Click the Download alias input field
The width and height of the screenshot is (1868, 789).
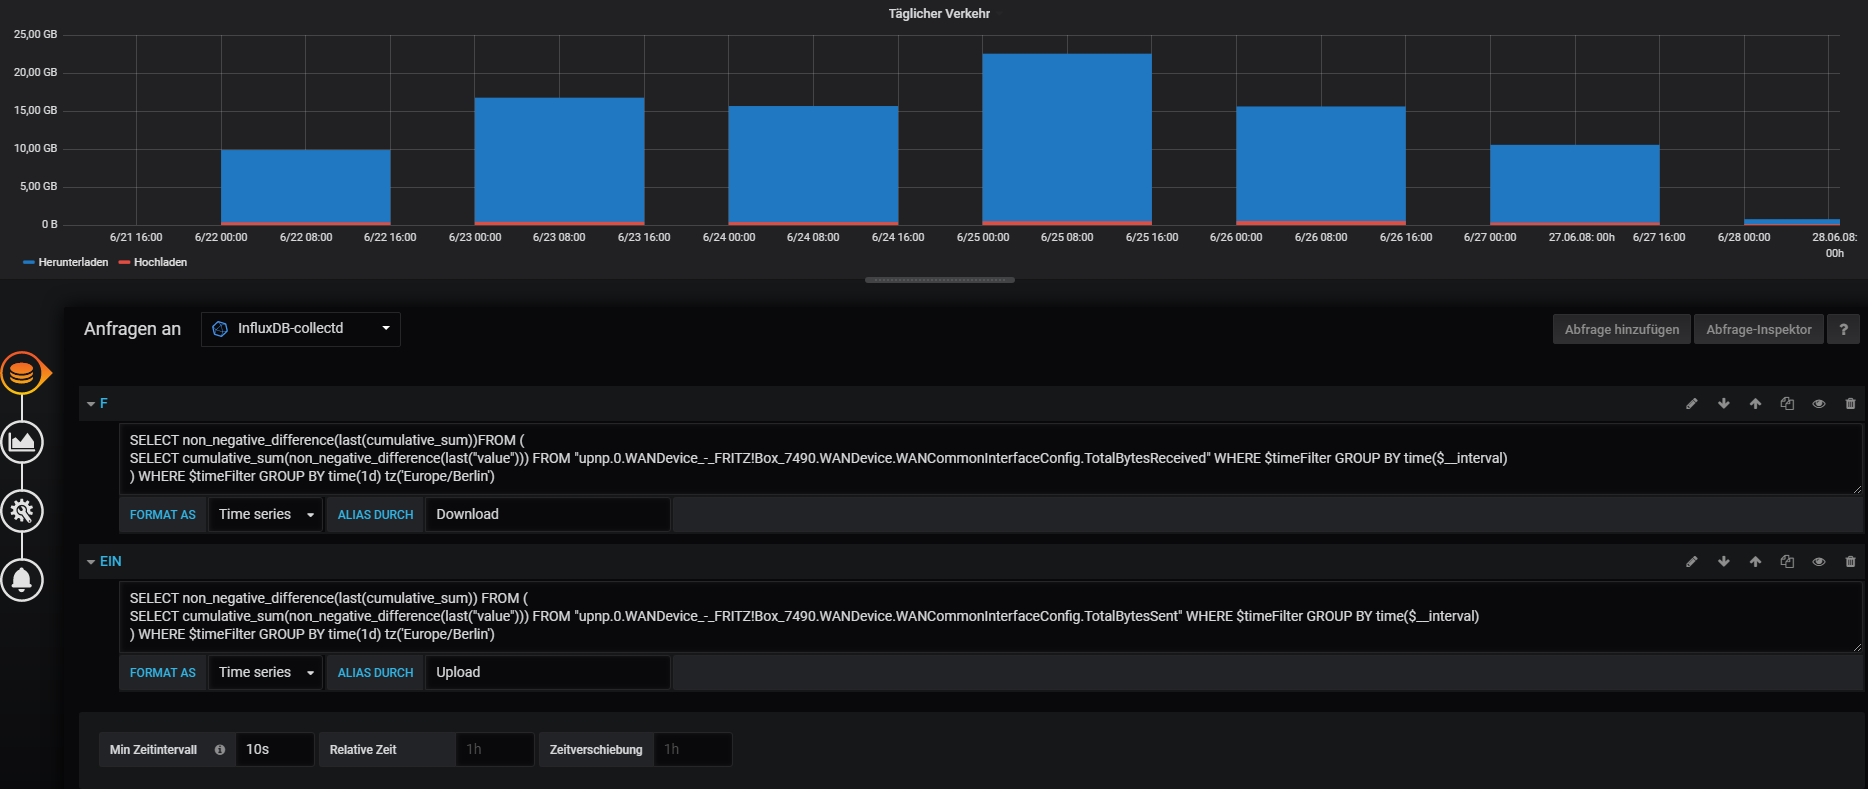click(547, 515)
